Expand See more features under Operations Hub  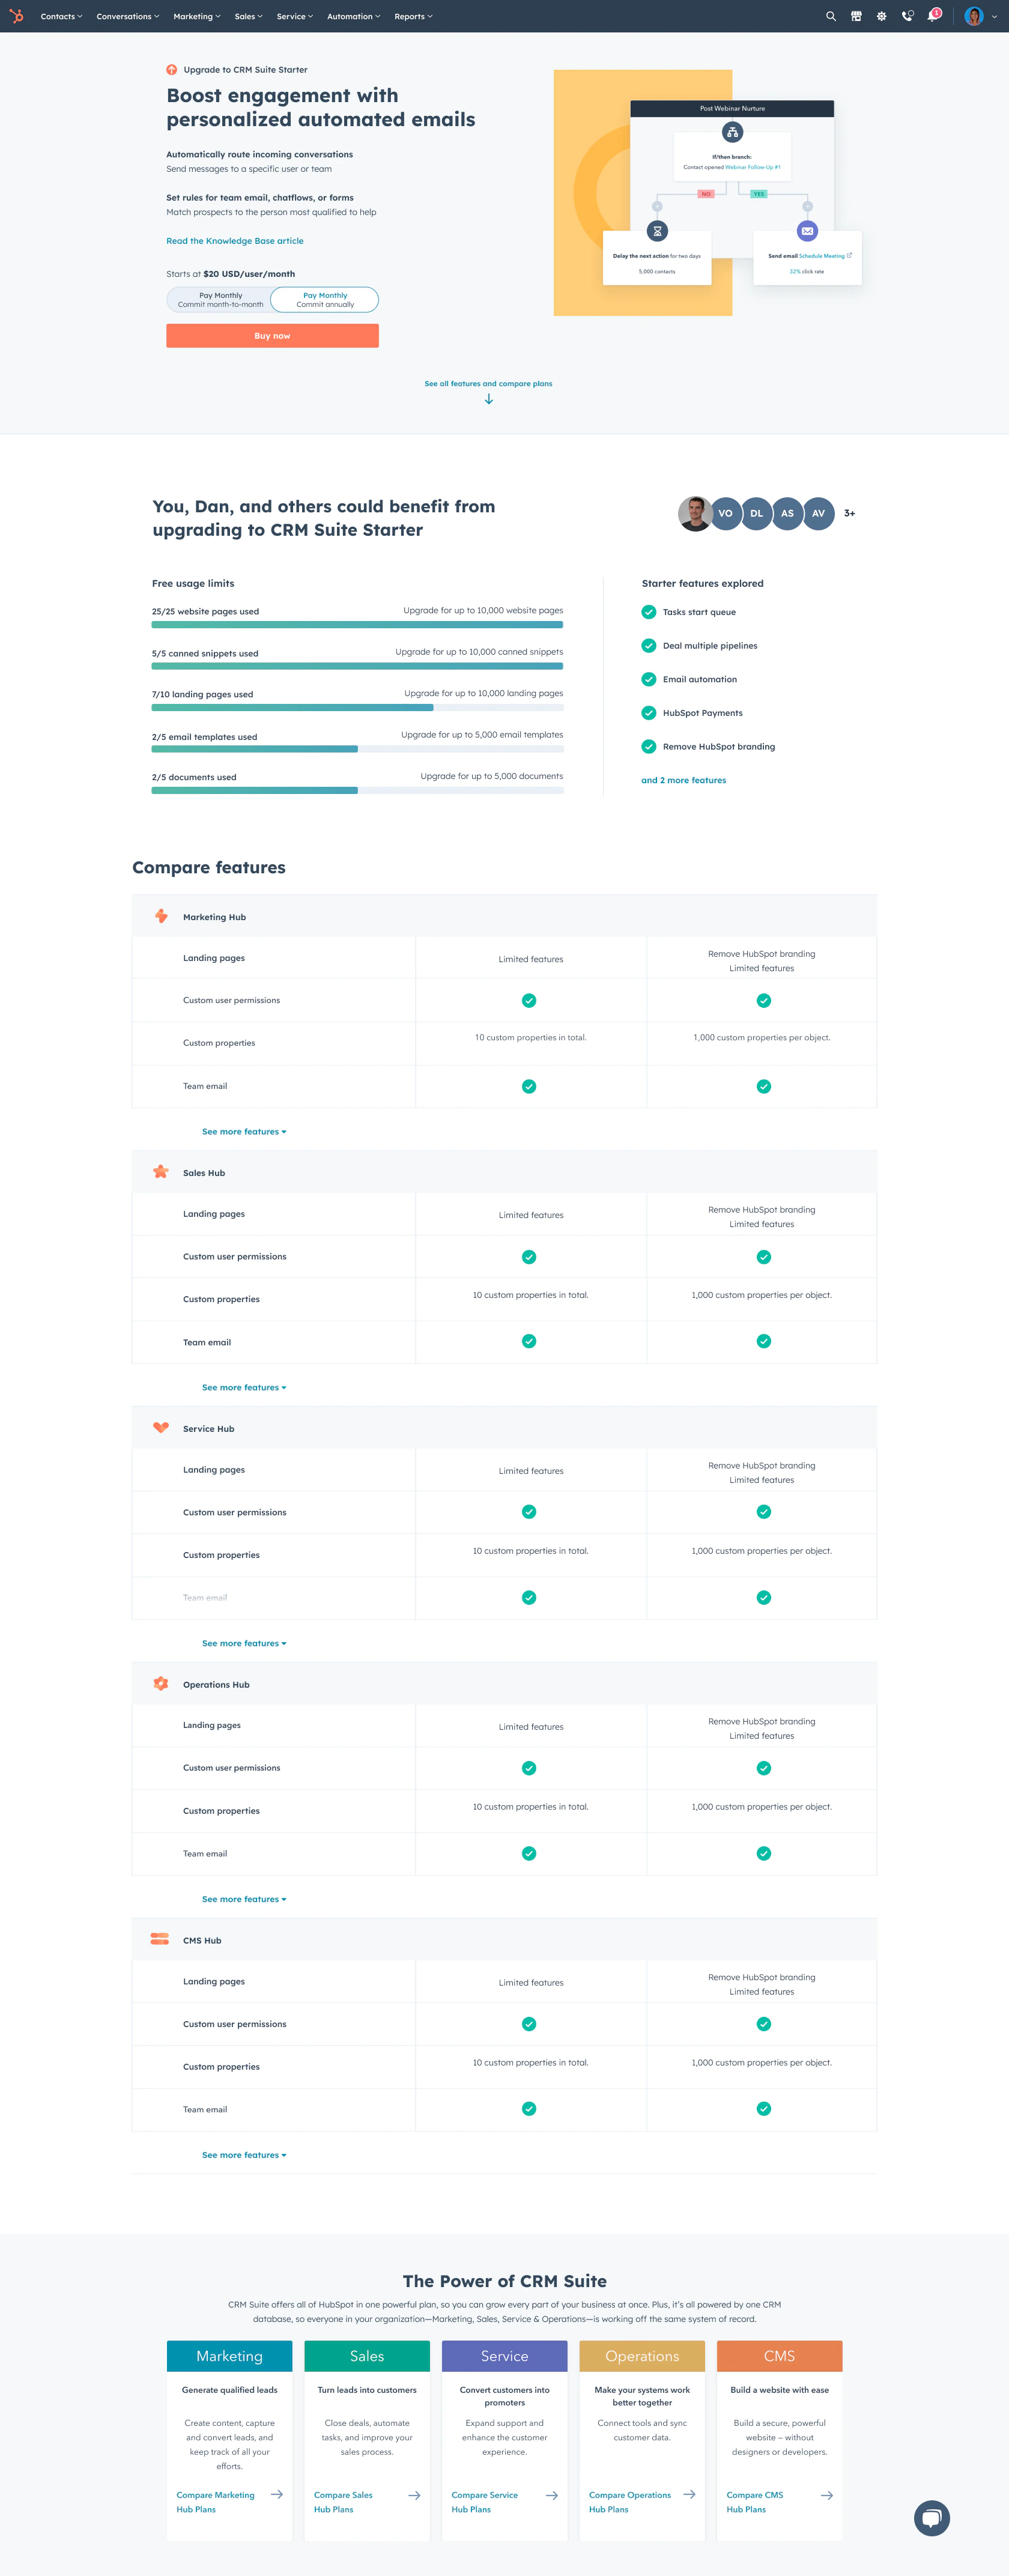click(244, 1899)
